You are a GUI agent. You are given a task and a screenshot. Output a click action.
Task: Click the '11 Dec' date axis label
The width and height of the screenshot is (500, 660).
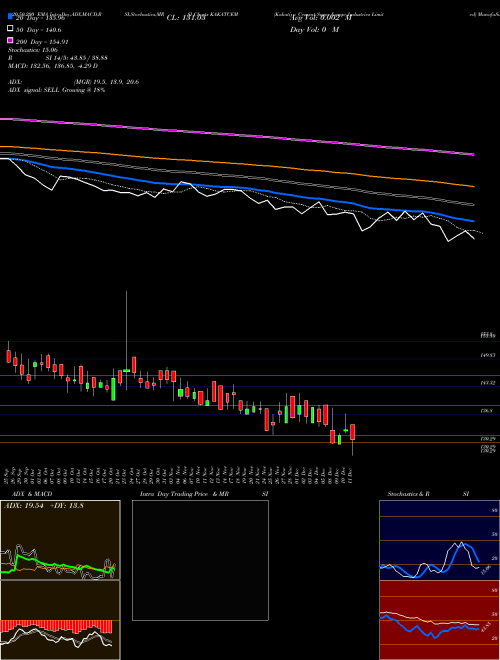point(351,474)
